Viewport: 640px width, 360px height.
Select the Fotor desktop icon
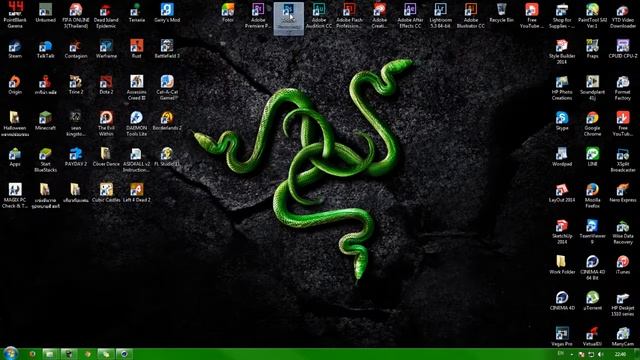click(x=228, y=13)
